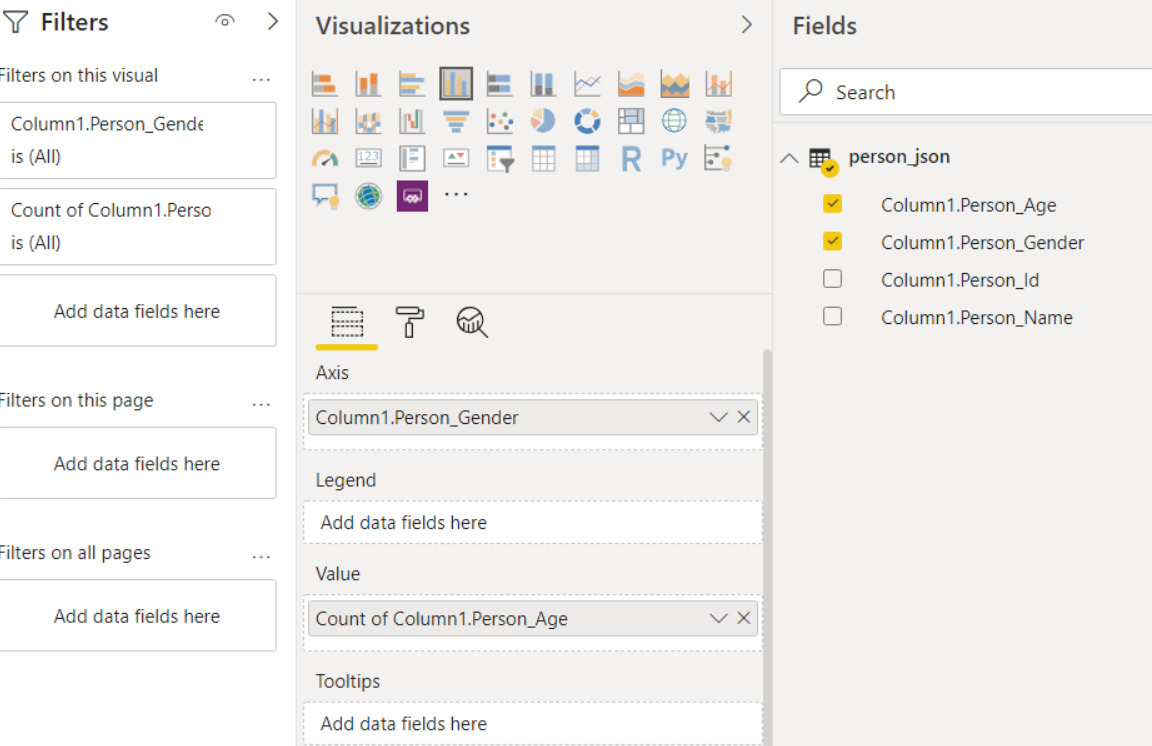Screen dimensions: 1152x746
Task: Select the Funnel visual
Action: tap(456, 121)
